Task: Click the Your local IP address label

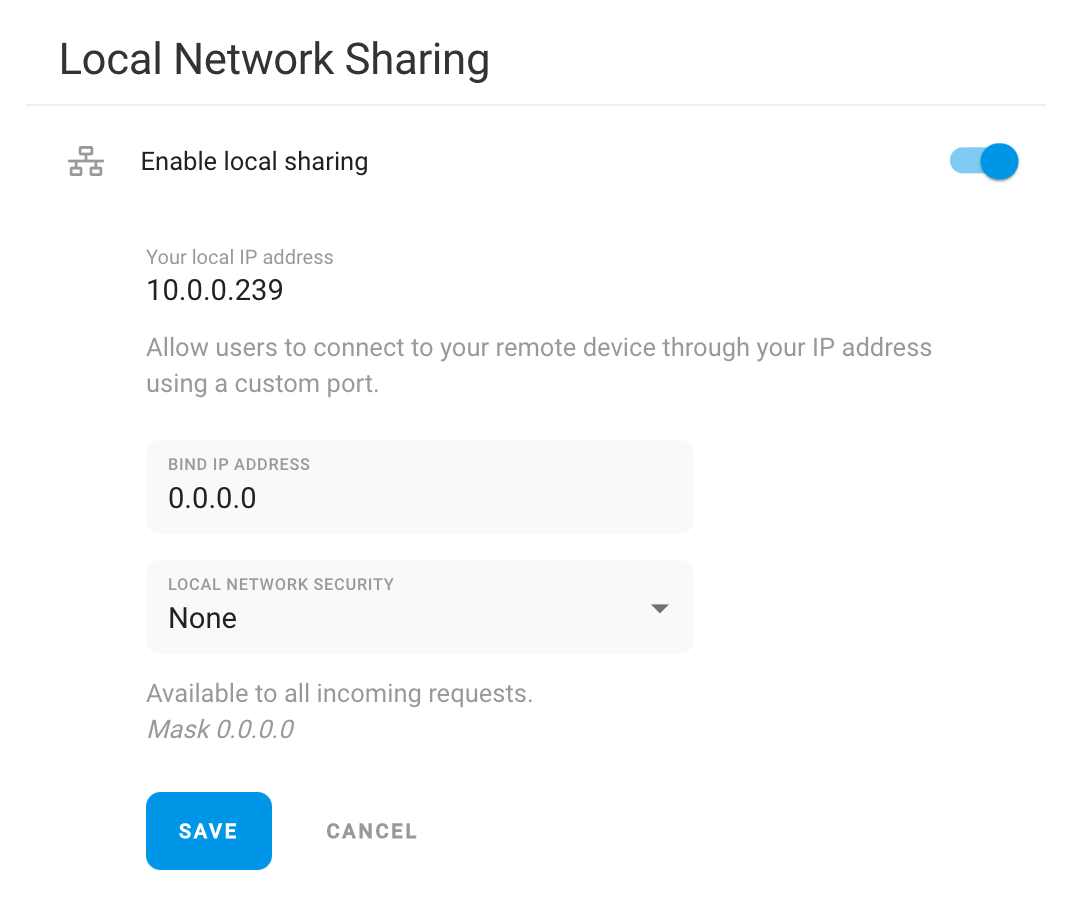Action: coord(240,257)
